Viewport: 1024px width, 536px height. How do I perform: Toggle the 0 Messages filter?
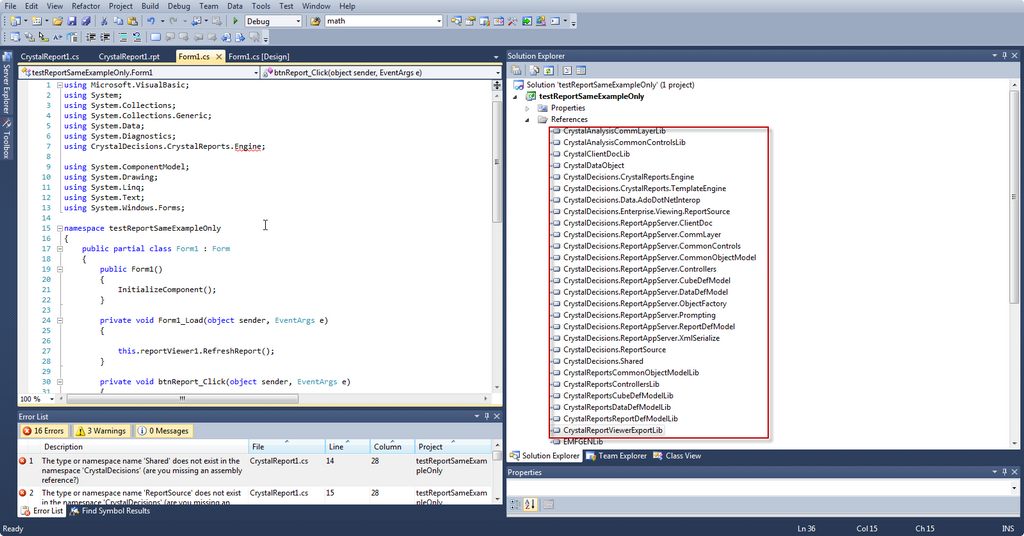click(163, 431)
